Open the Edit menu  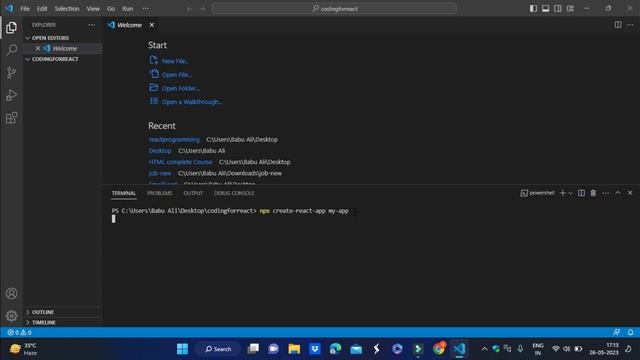(42, 9)
